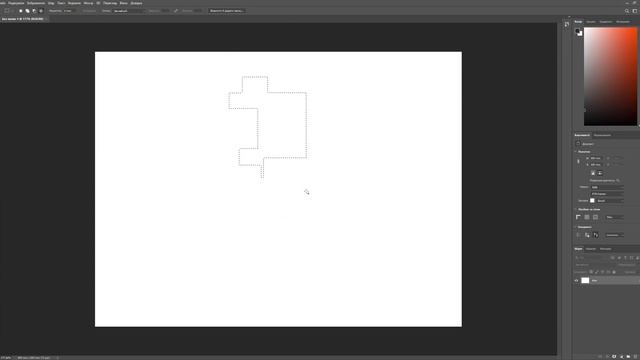The height and width of the screenshot is (360, 640).
Task: Open the Файл (File) menu
Action: click(x=3, y=3)
